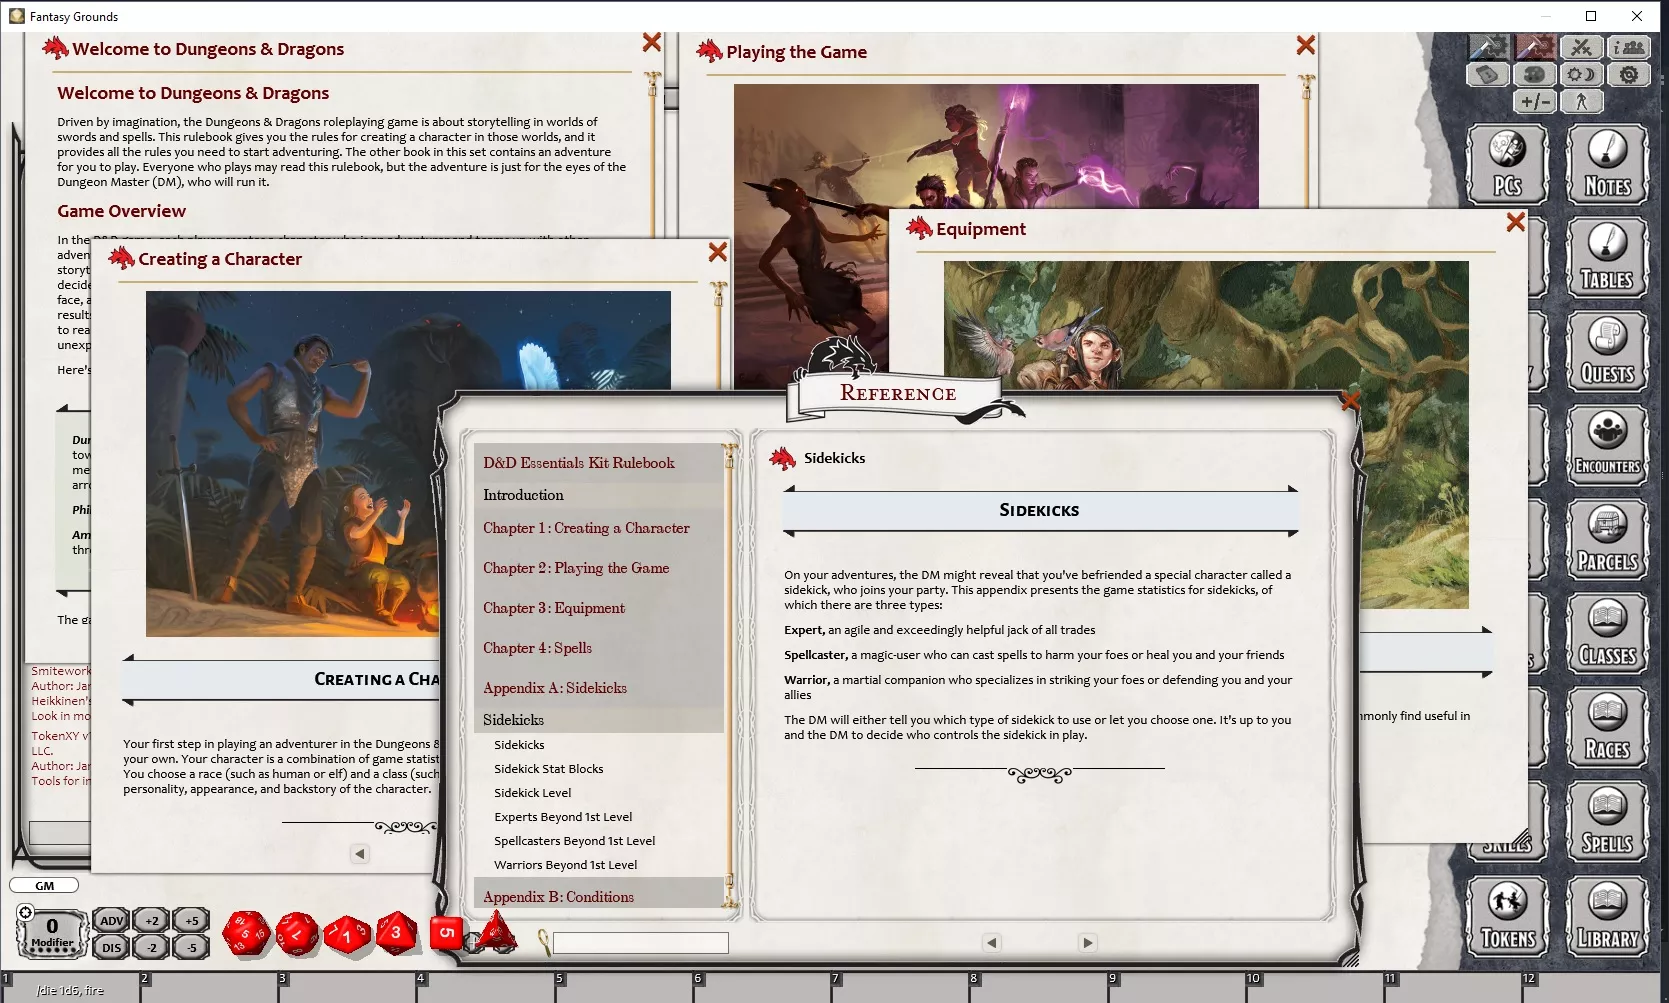The height and width of the screenshot is (1003, 1669).
Task: Toggle the DIS disadvantage button
Action: [111, 947]
